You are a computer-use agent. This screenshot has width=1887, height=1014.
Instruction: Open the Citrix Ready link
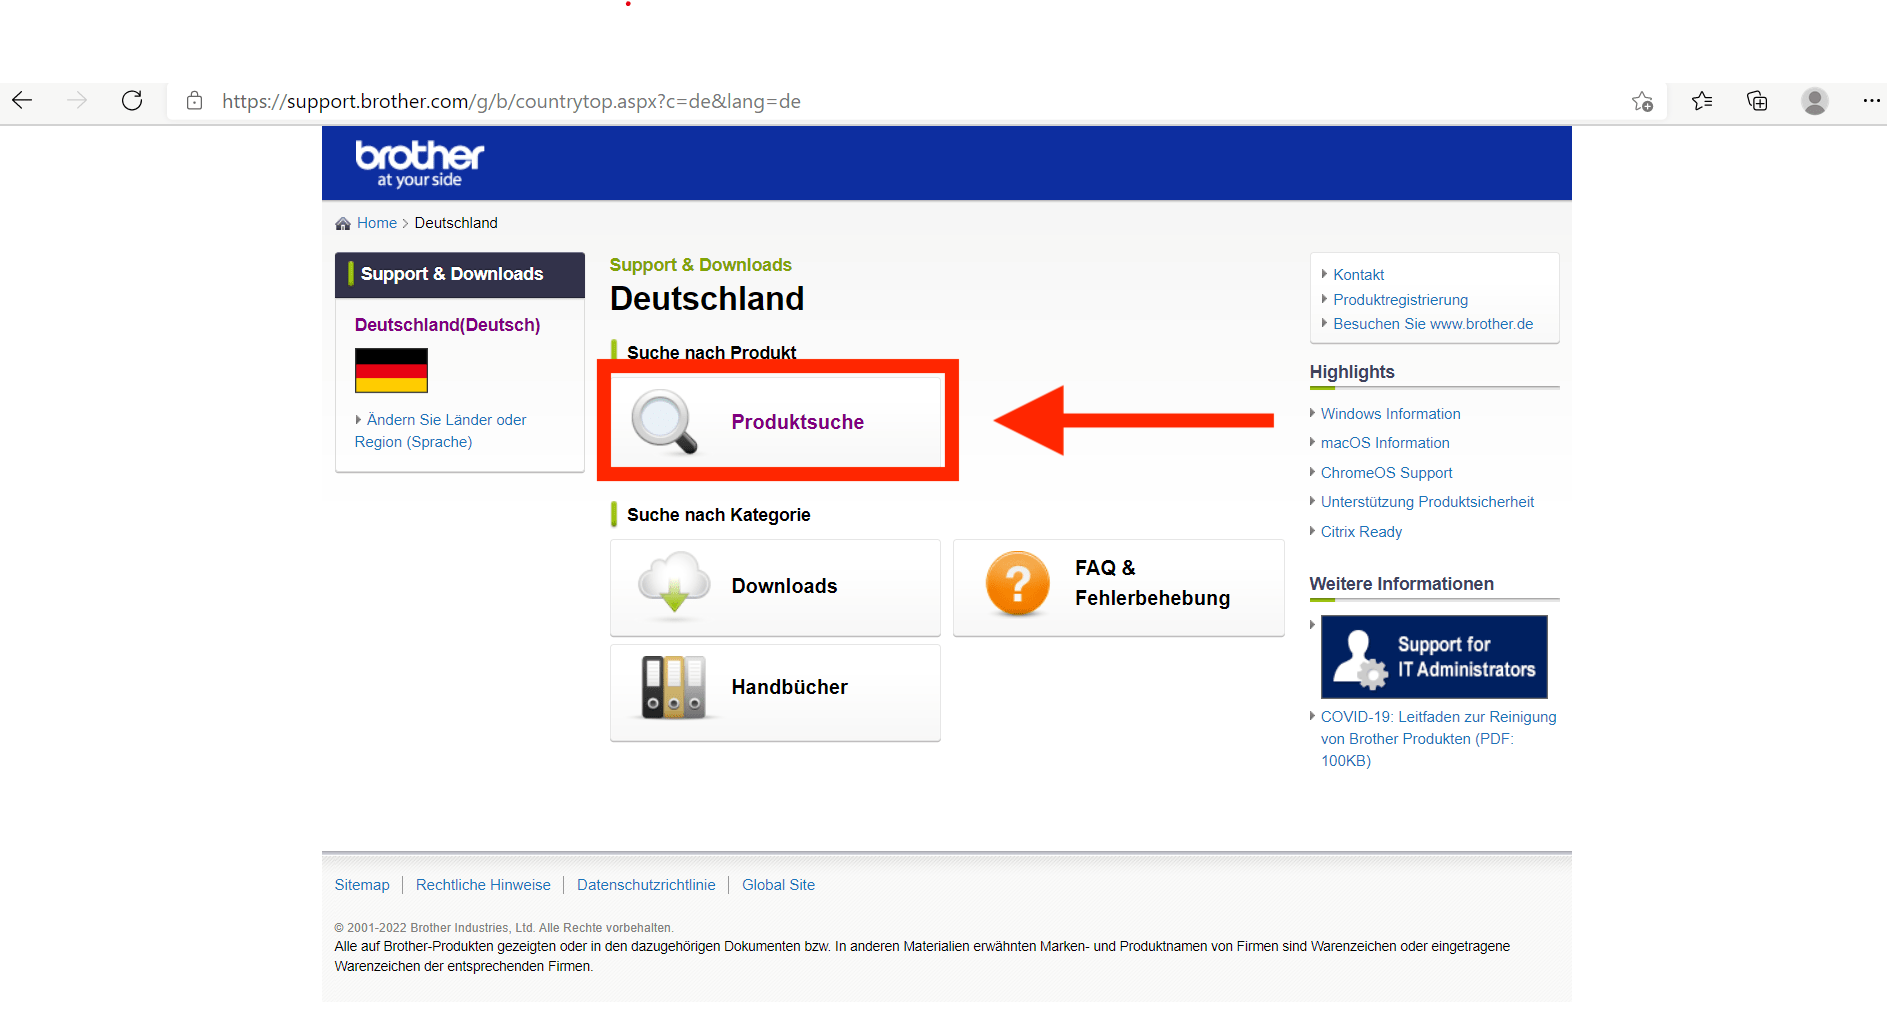click(x=1361, y=532)
